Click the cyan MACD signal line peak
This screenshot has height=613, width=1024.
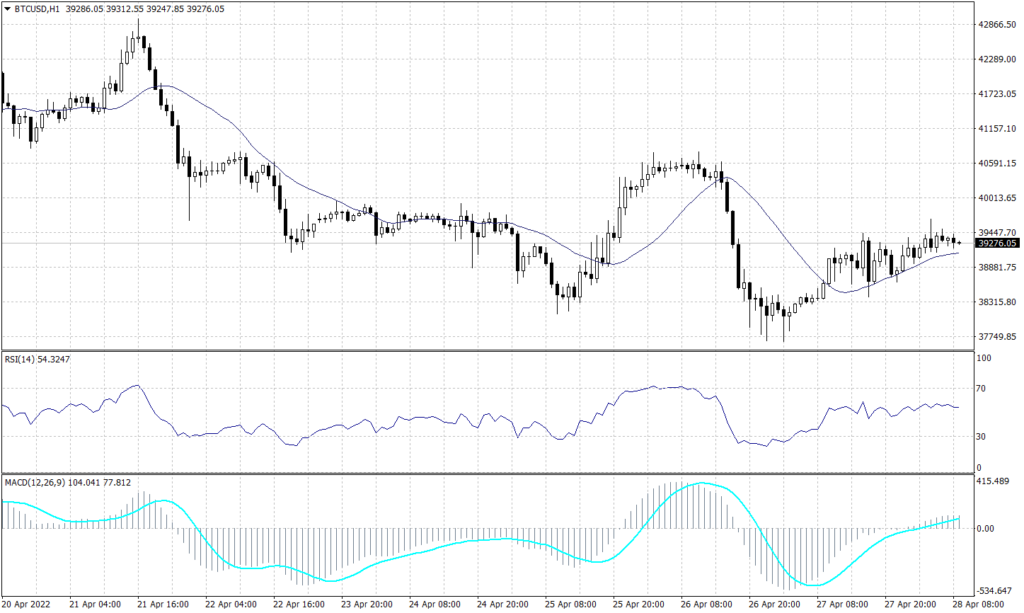pos(701,484)
